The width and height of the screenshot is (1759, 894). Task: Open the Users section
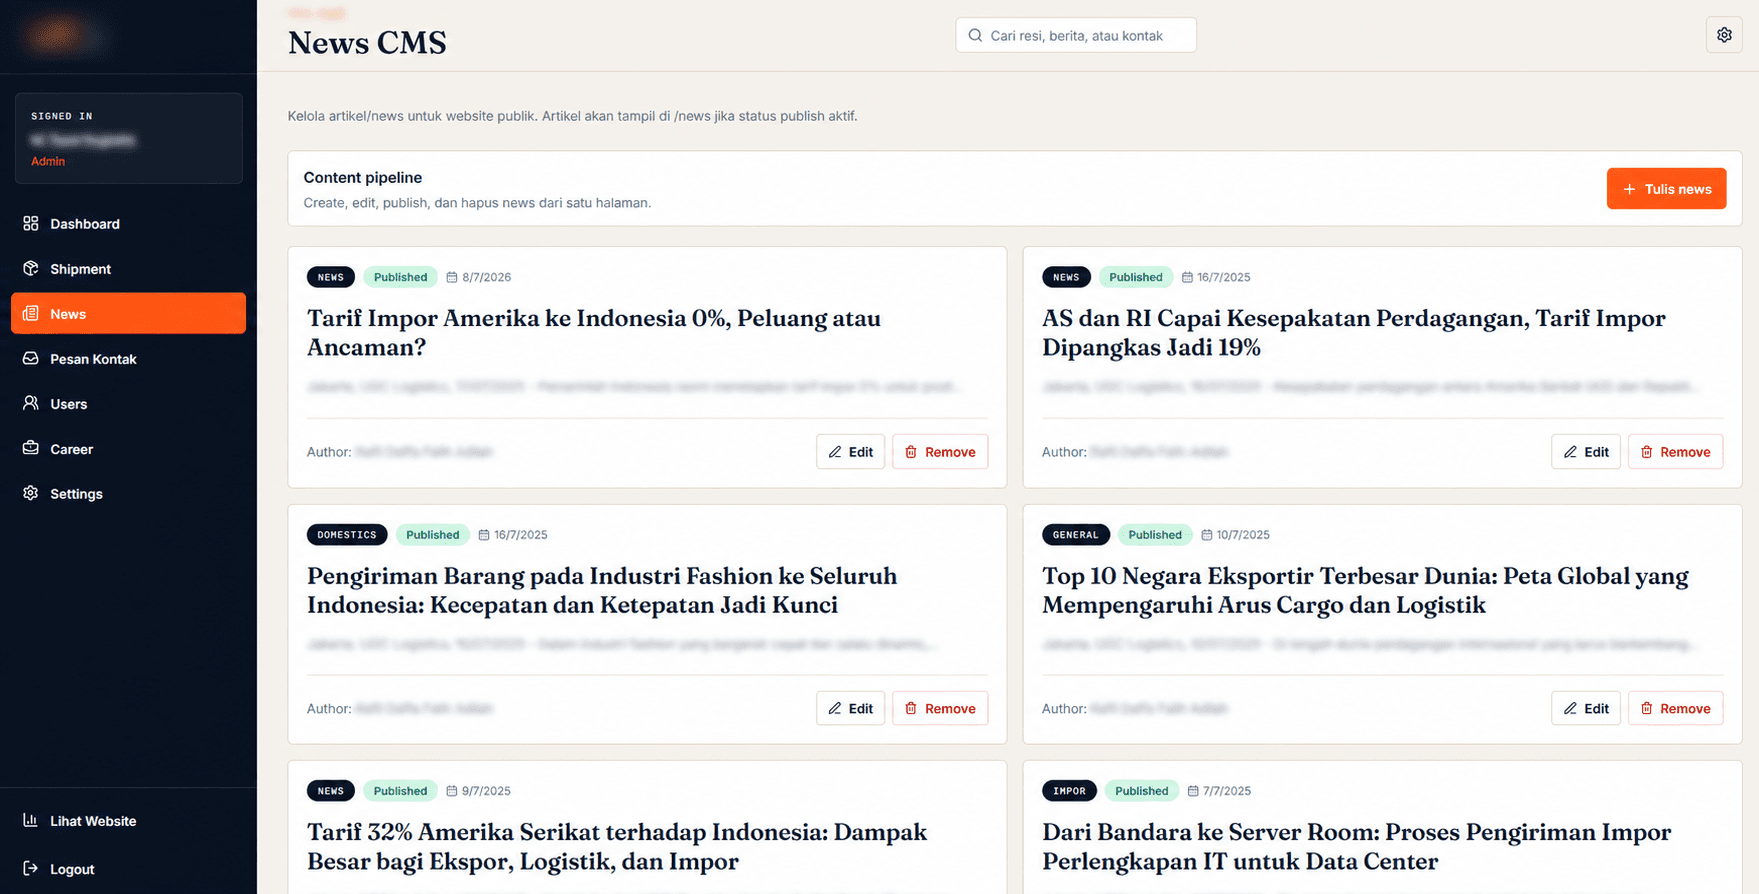click(x=128, y=404)
